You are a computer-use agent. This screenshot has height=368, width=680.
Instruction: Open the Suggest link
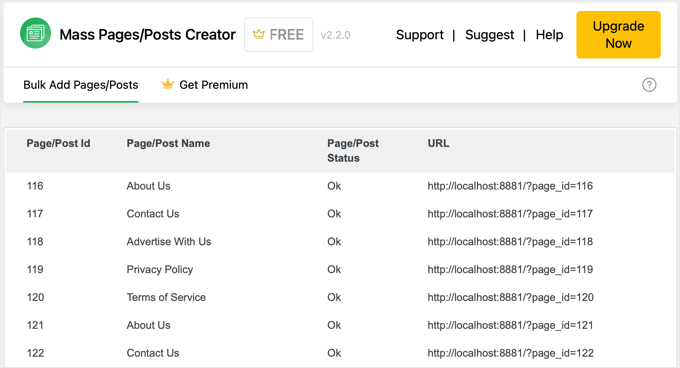coord(489,35)
